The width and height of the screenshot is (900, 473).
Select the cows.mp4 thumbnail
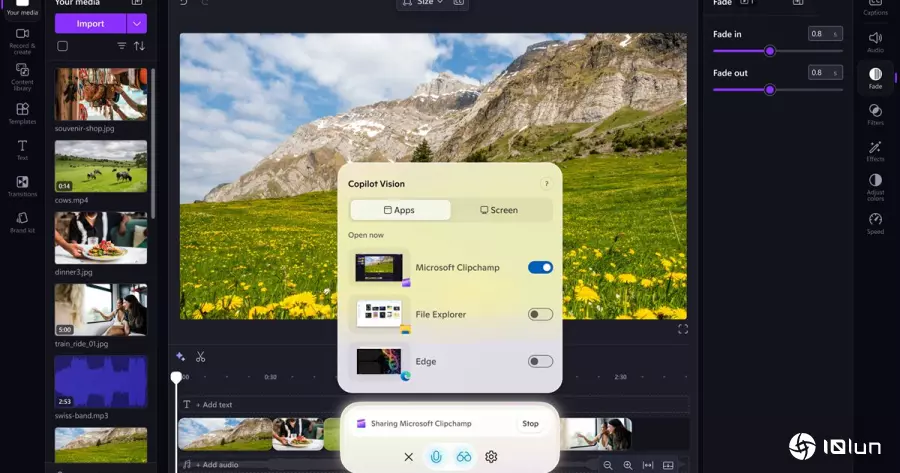pos(101,166)
